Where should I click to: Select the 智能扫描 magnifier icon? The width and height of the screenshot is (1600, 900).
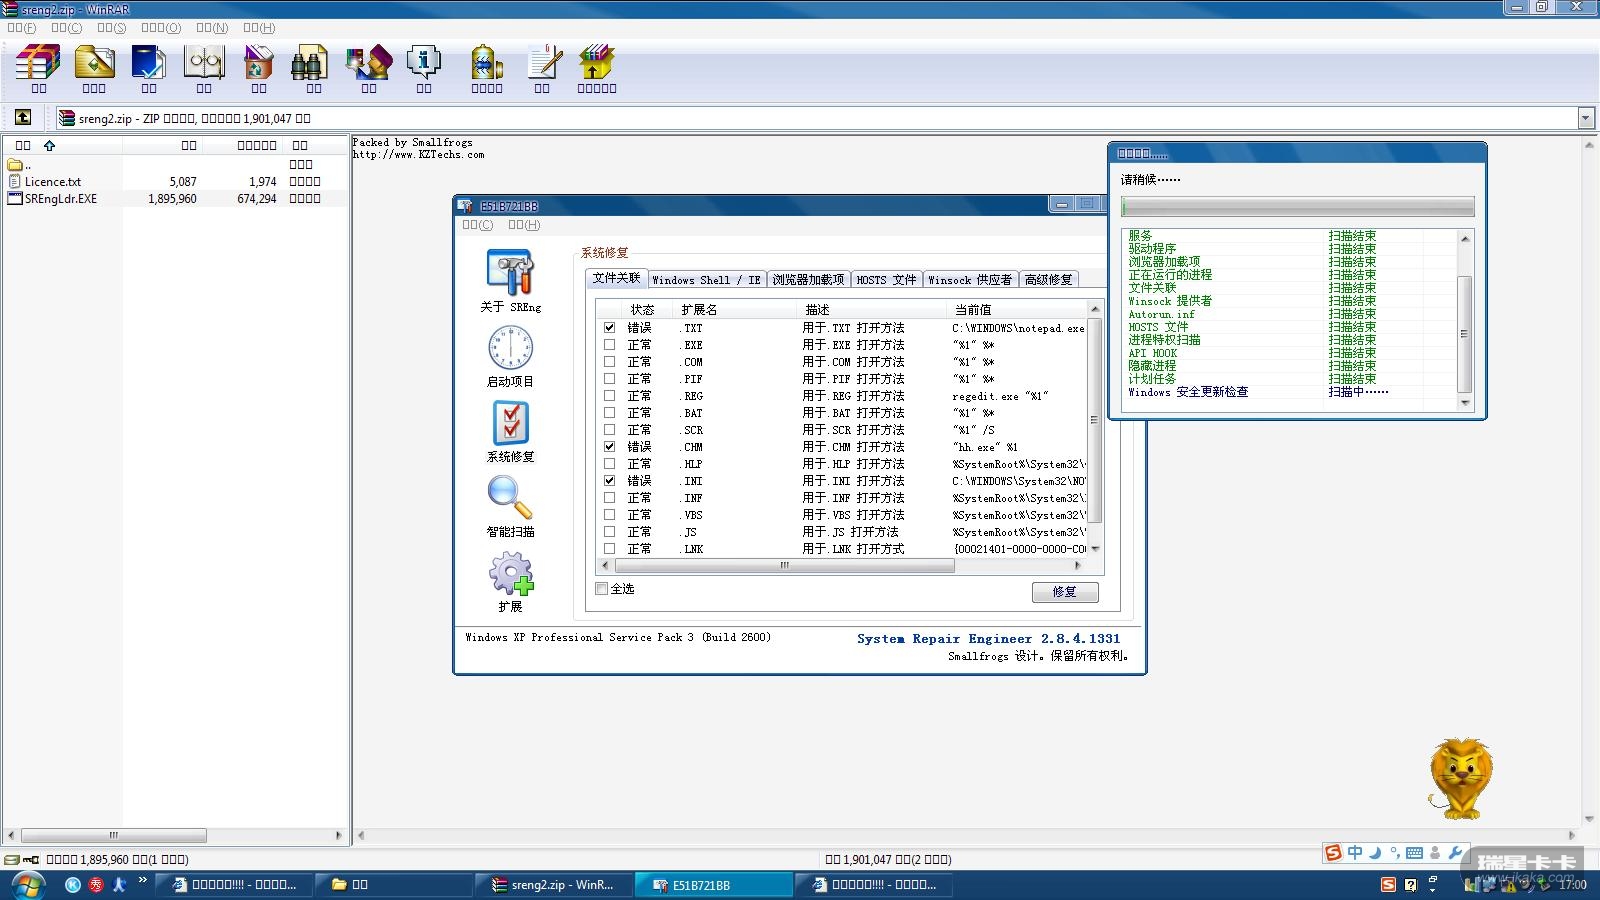(x=510, y=498)
